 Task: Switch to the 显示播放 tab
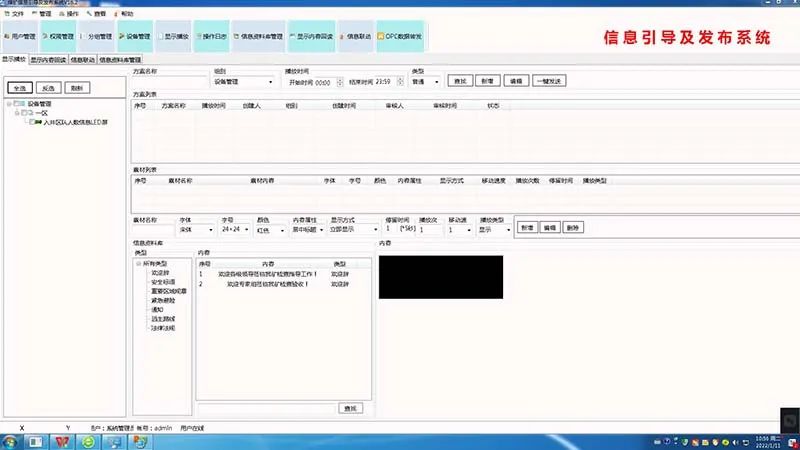(14, 59)
